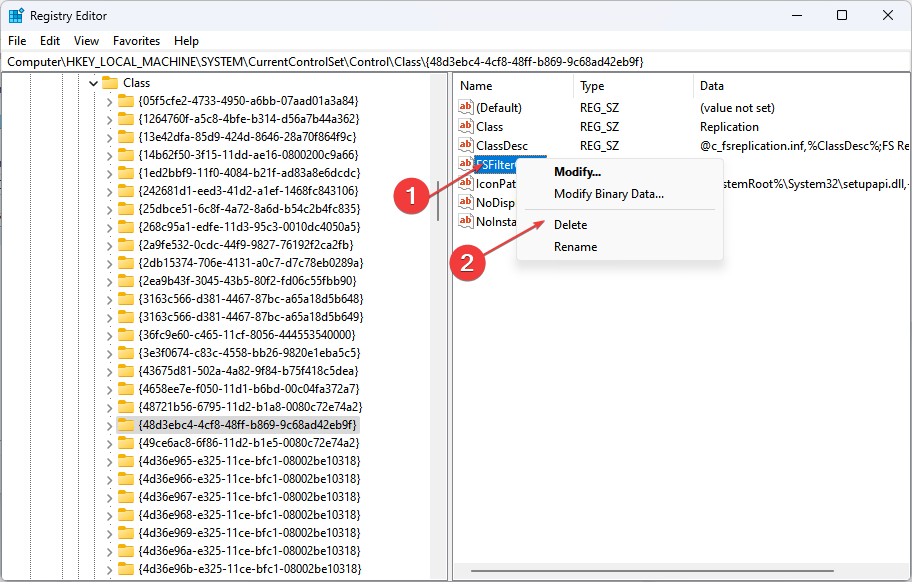Open the Favorites menu

[x=136, y=41]
